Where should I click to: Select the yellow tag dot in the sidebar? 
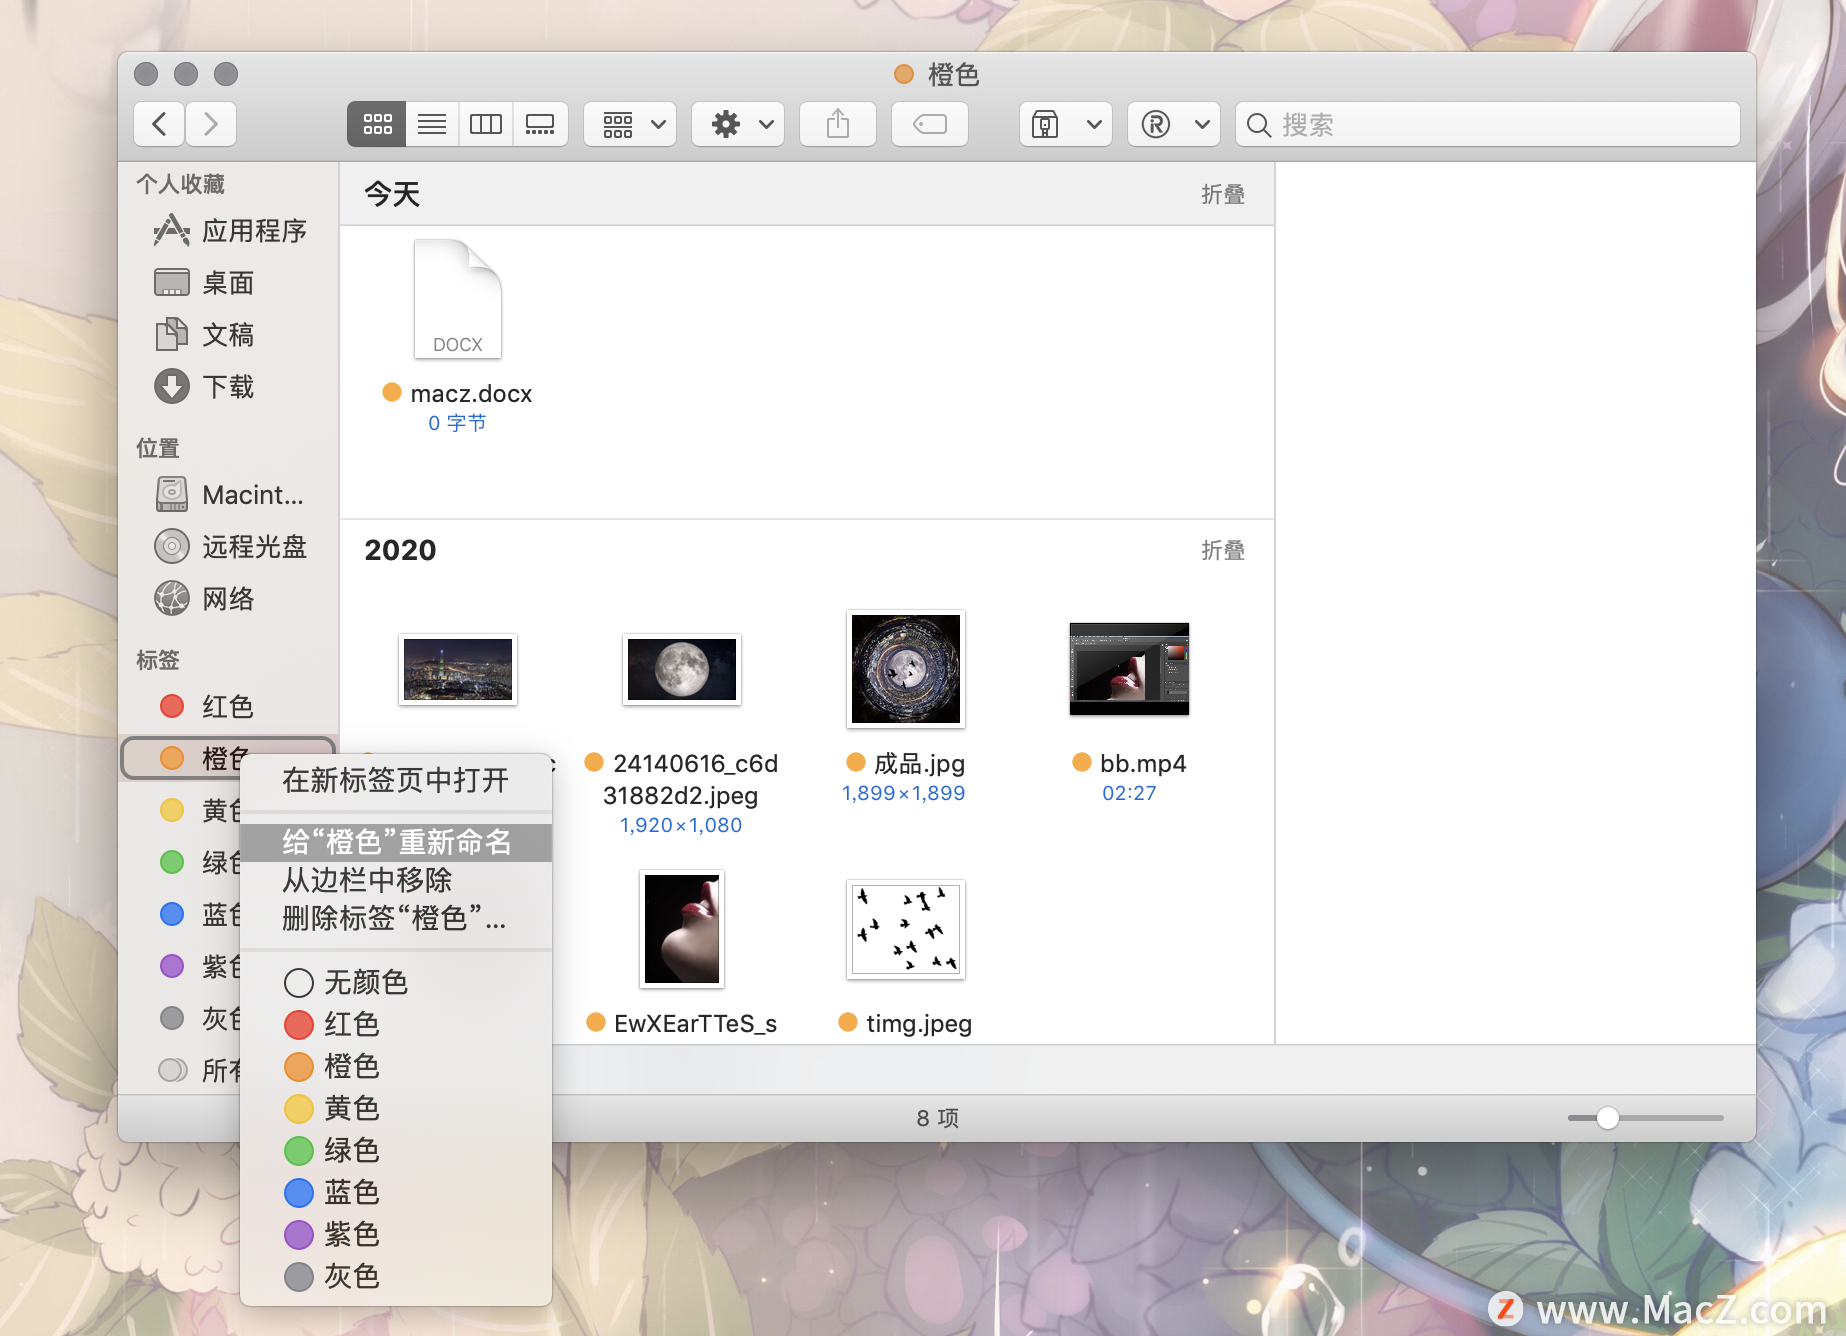click(x=172, y=810)
